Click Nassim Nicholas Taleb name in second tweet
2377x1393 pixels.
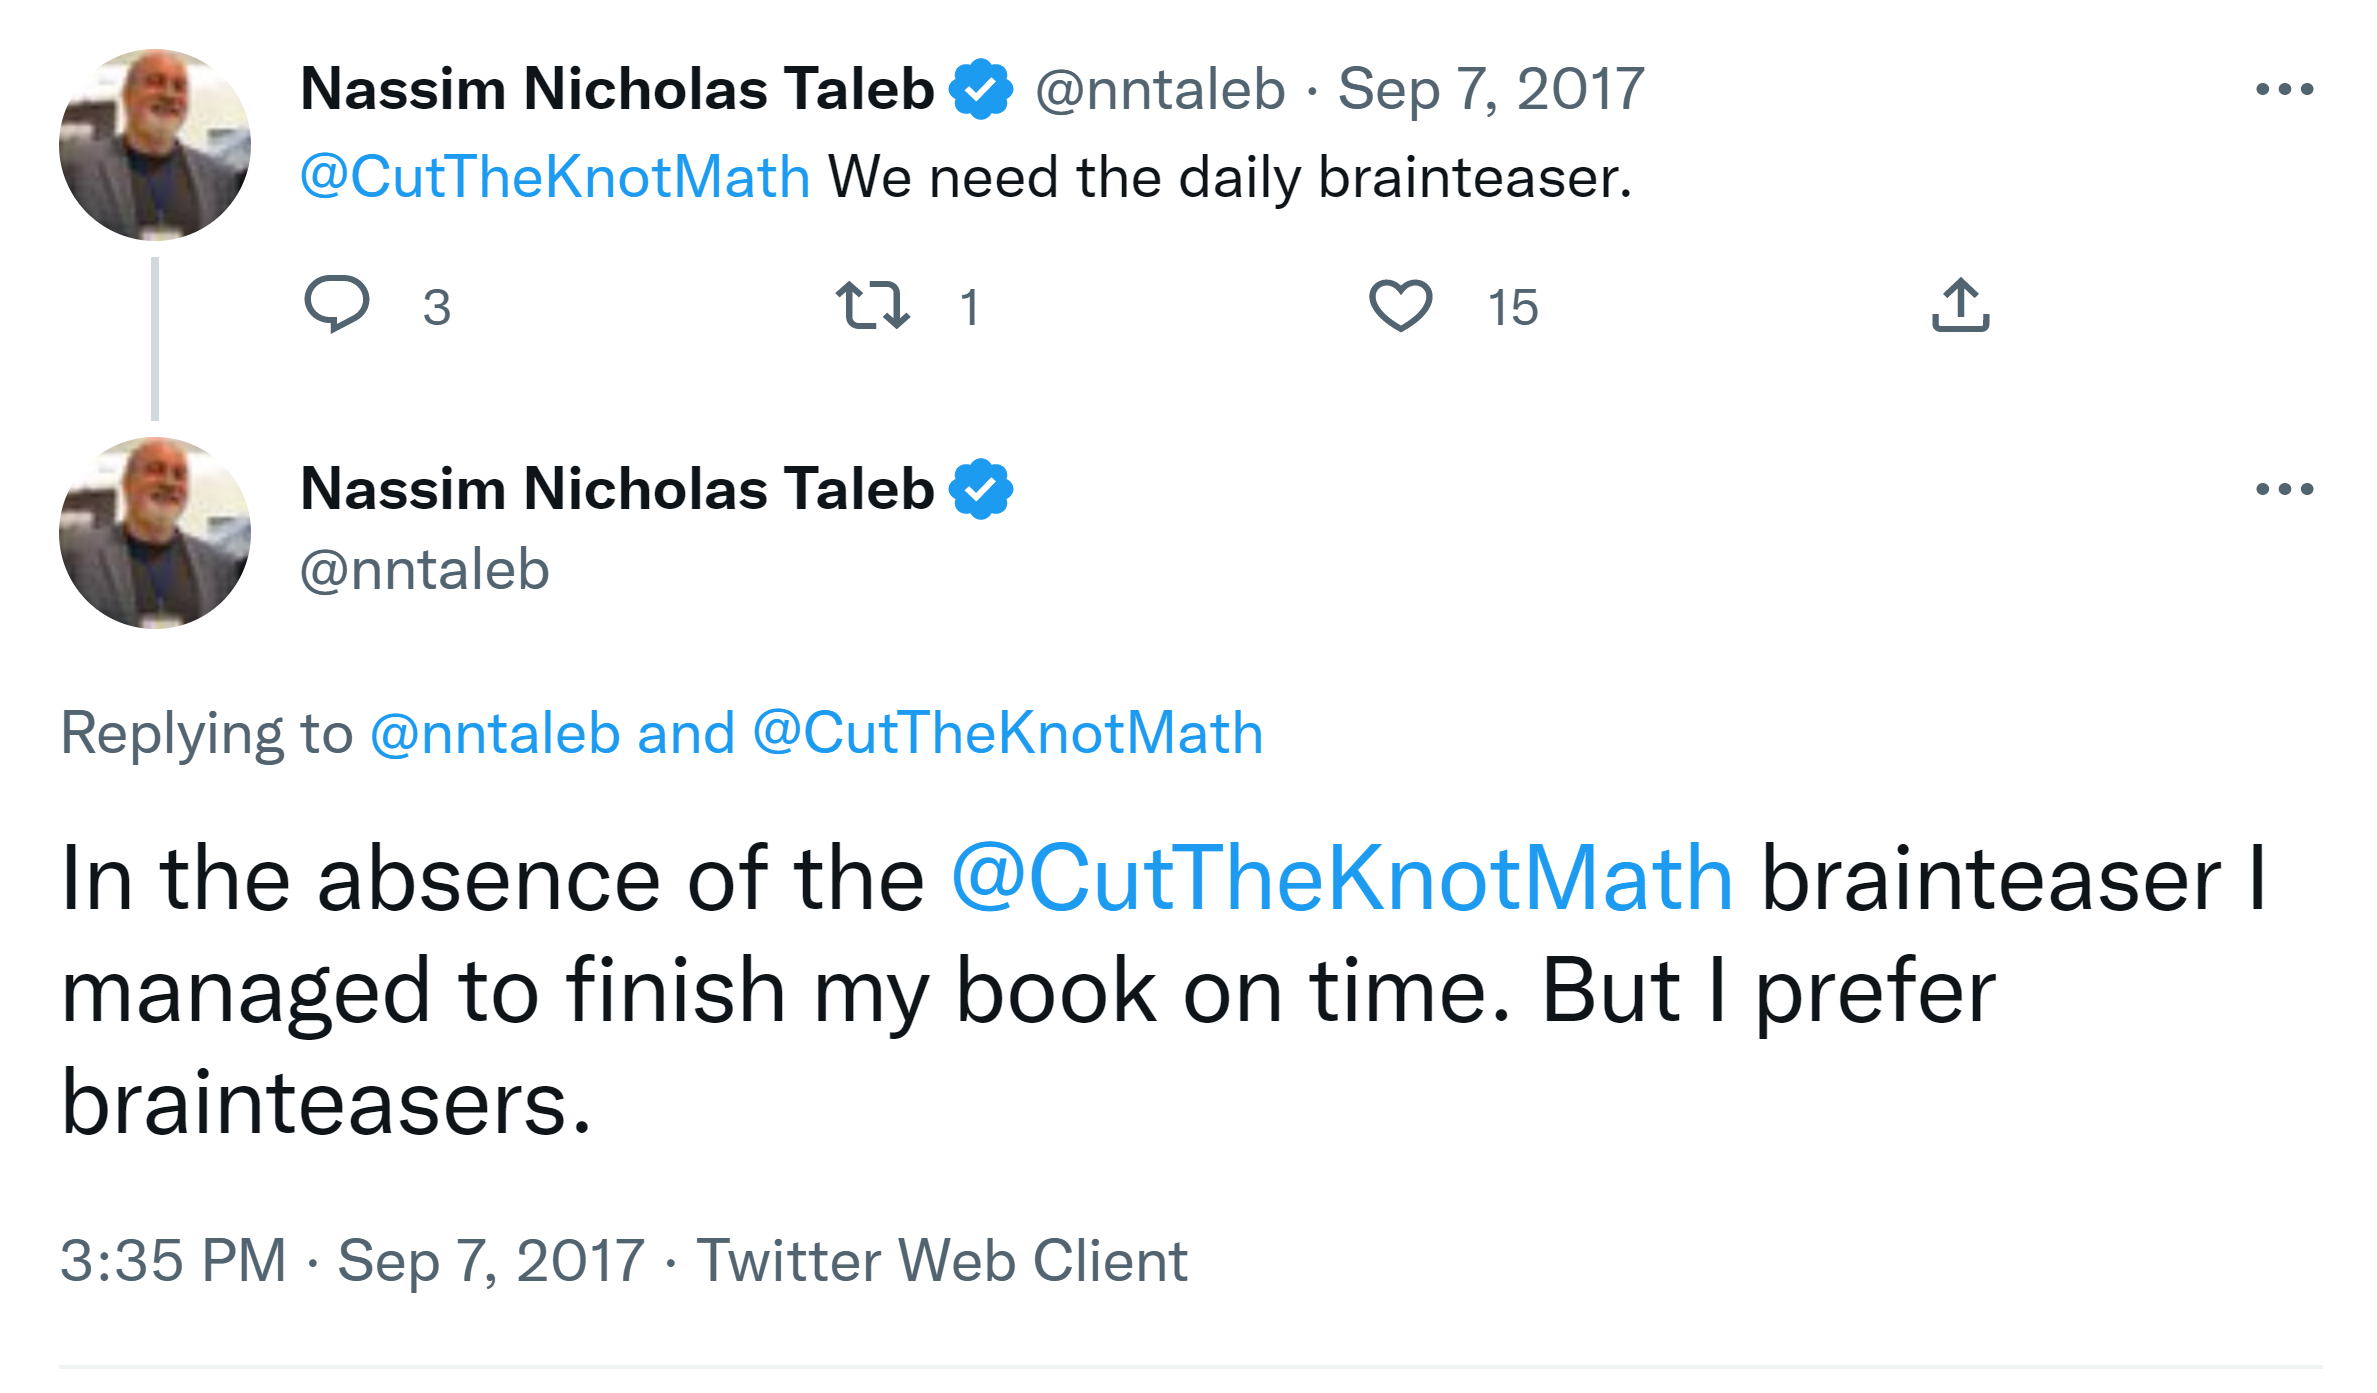tap(617, 489)
